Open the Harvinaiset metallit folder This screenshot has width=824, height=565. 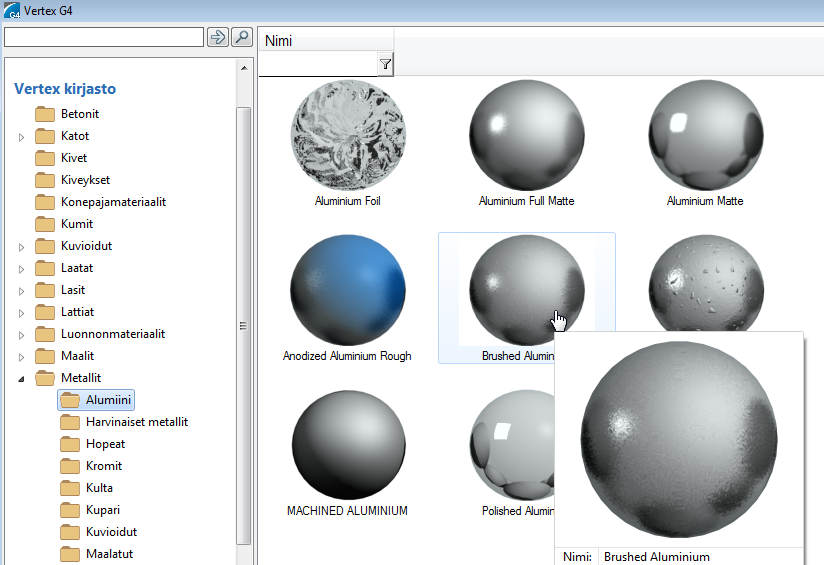click(136, 422)
